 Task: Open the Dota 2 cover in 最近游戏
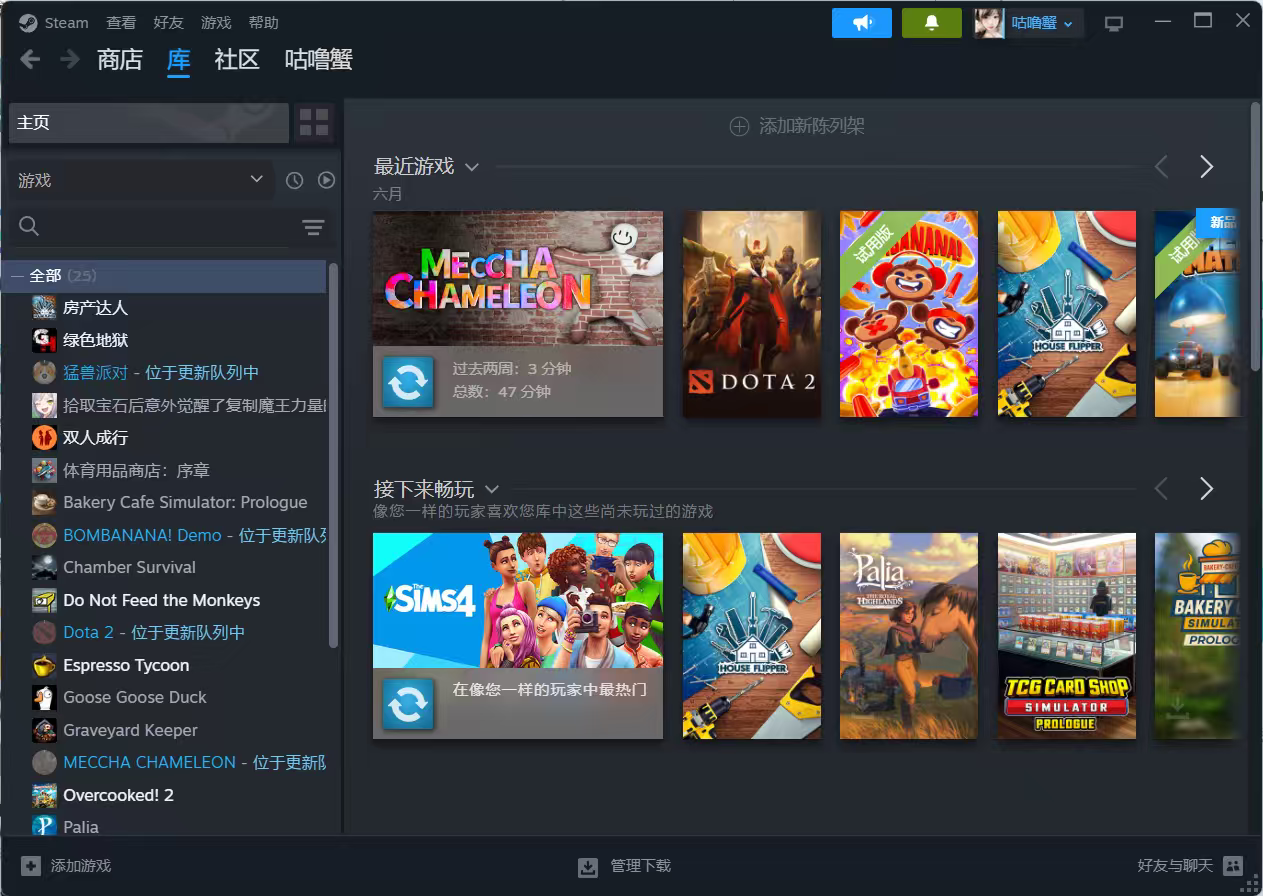pos(752,314)
